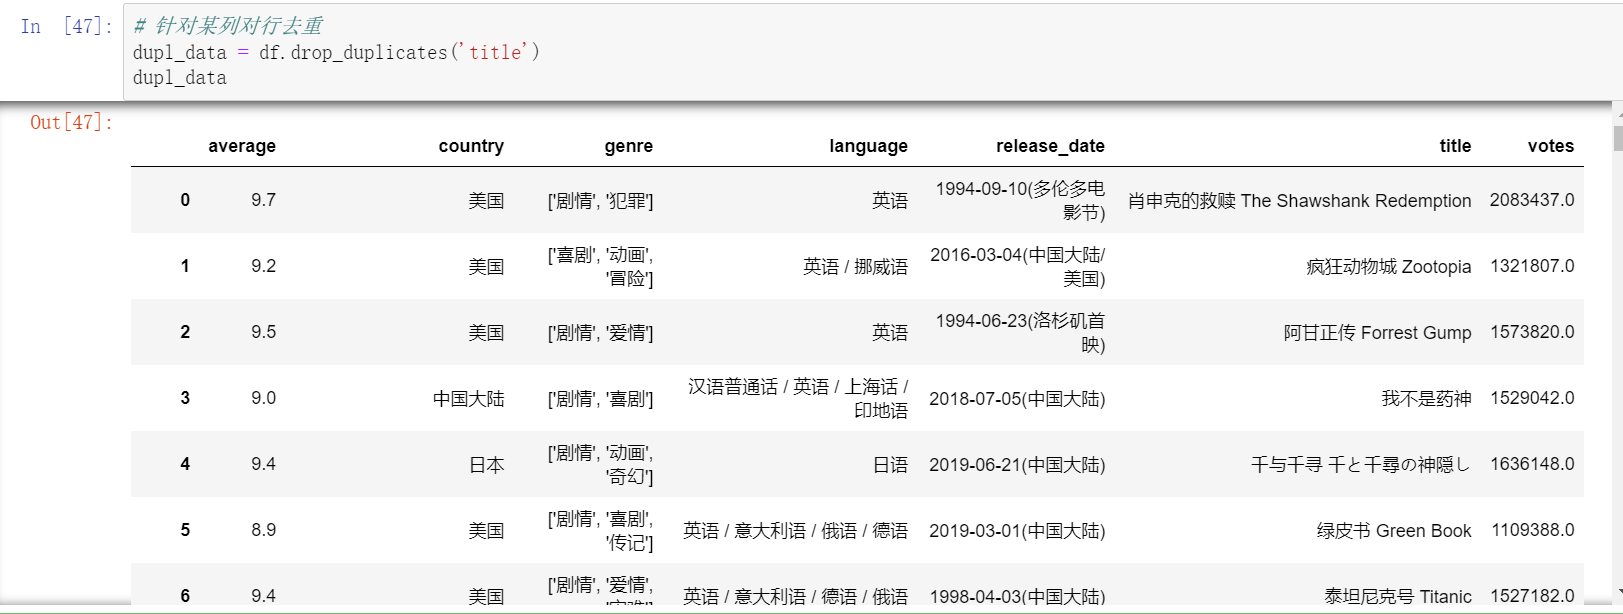Click release date 1994-09-10(多伦多电影节)
This screenshot has height=614, width=1623.
1020,201
